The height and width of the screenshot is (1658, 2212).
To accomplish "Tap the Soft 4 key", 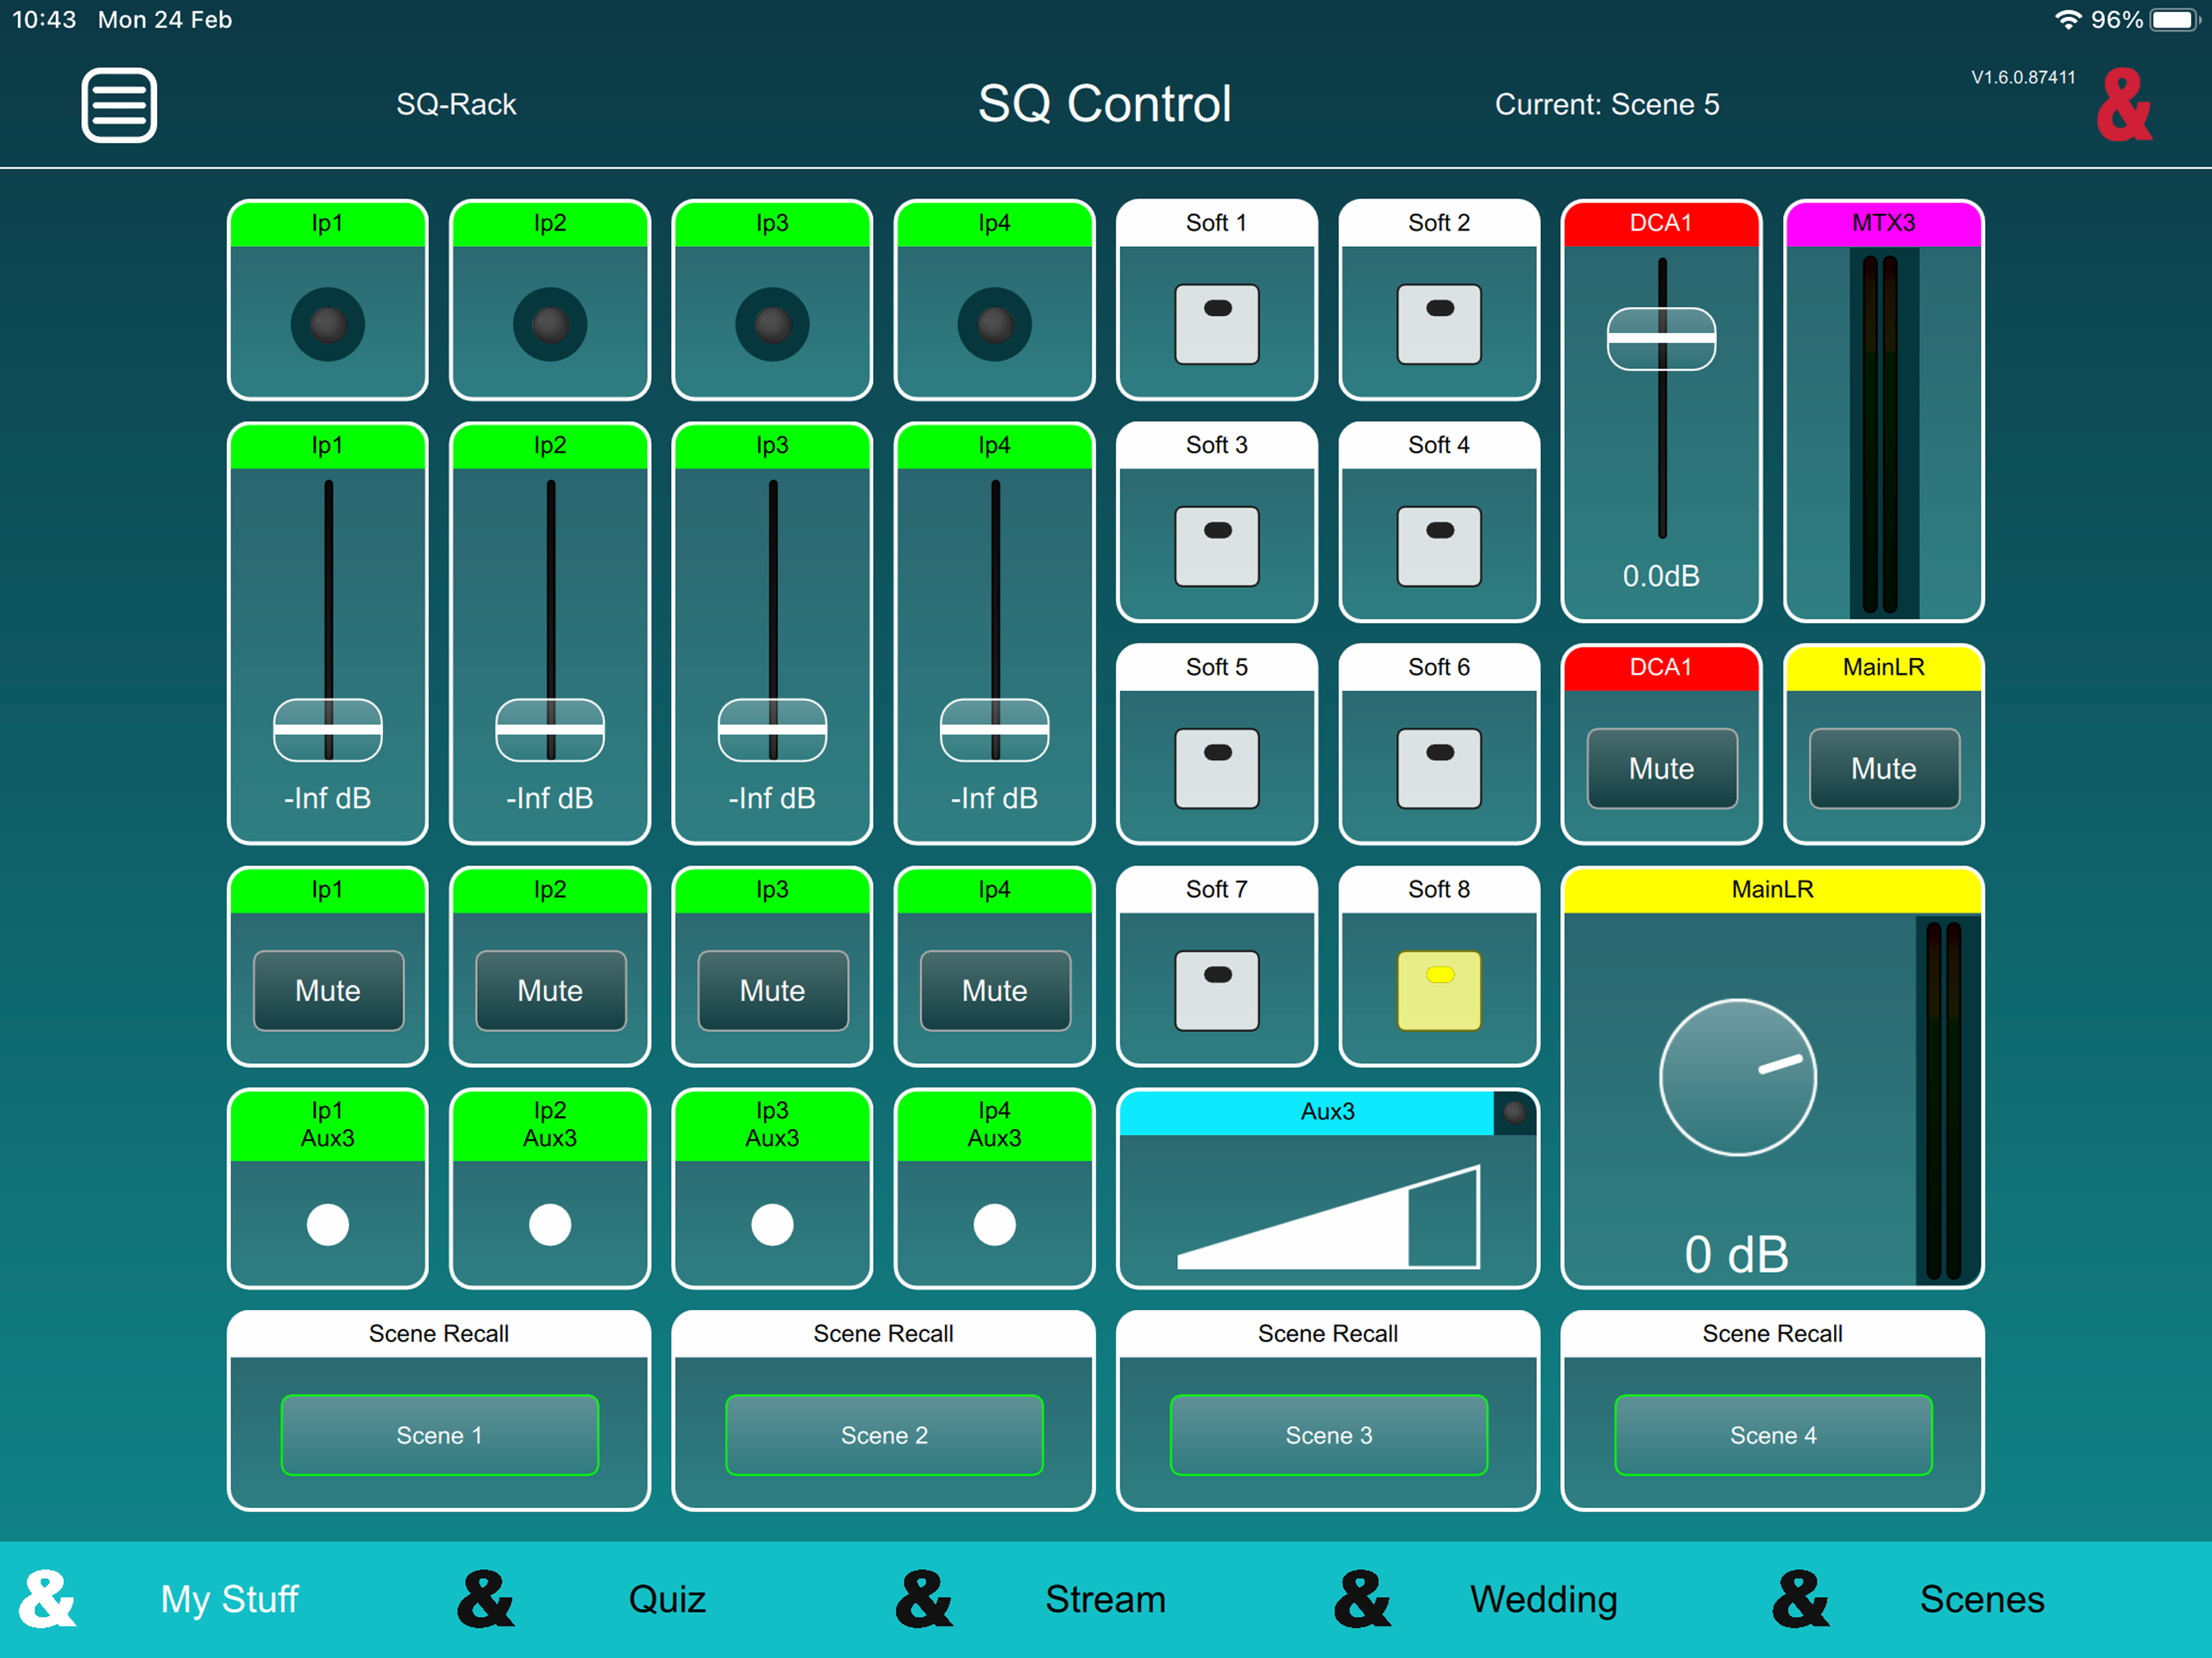I will click(x=1439, y=546).
